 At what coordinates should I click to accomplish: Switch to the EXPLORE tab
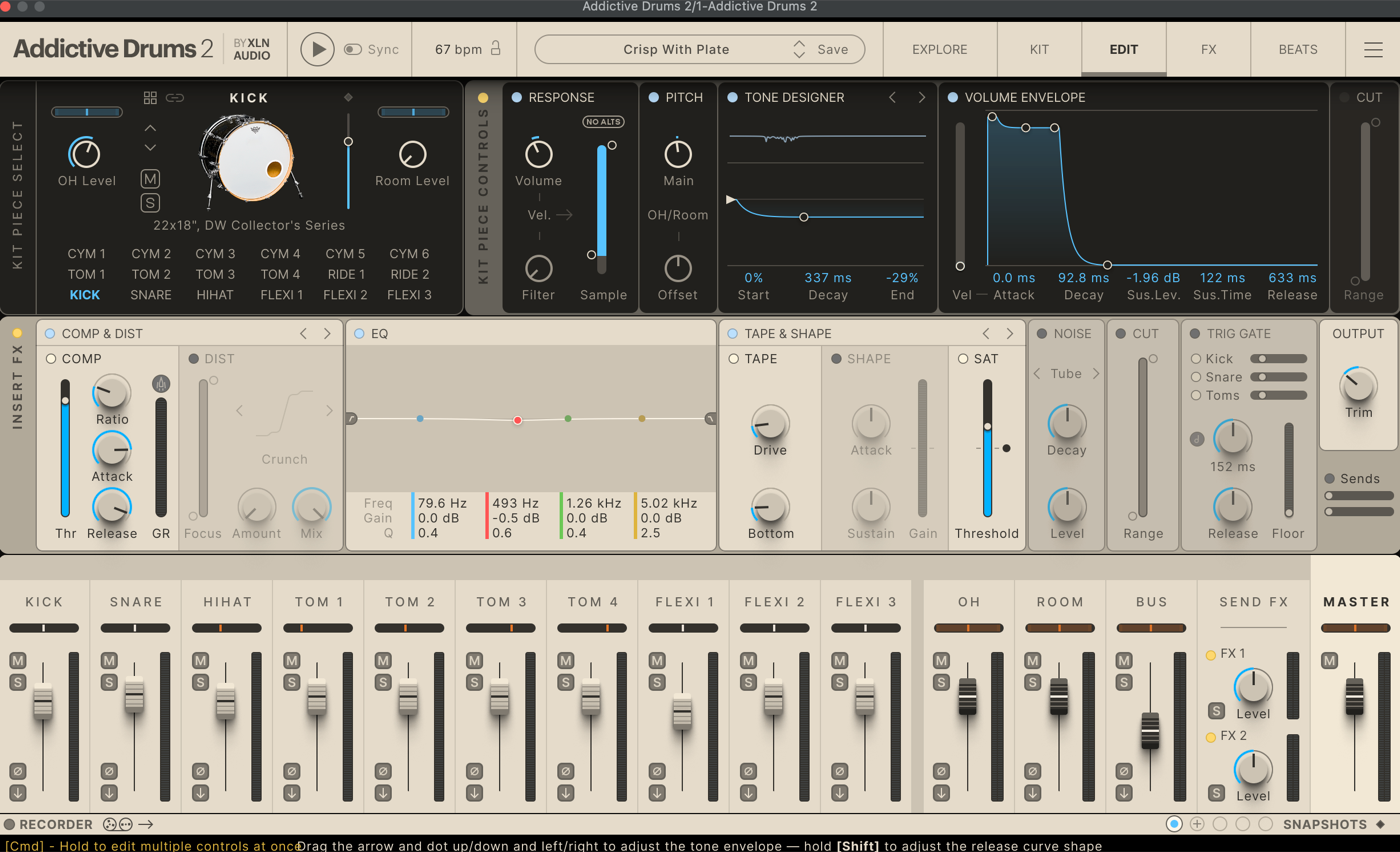(940, 49)
